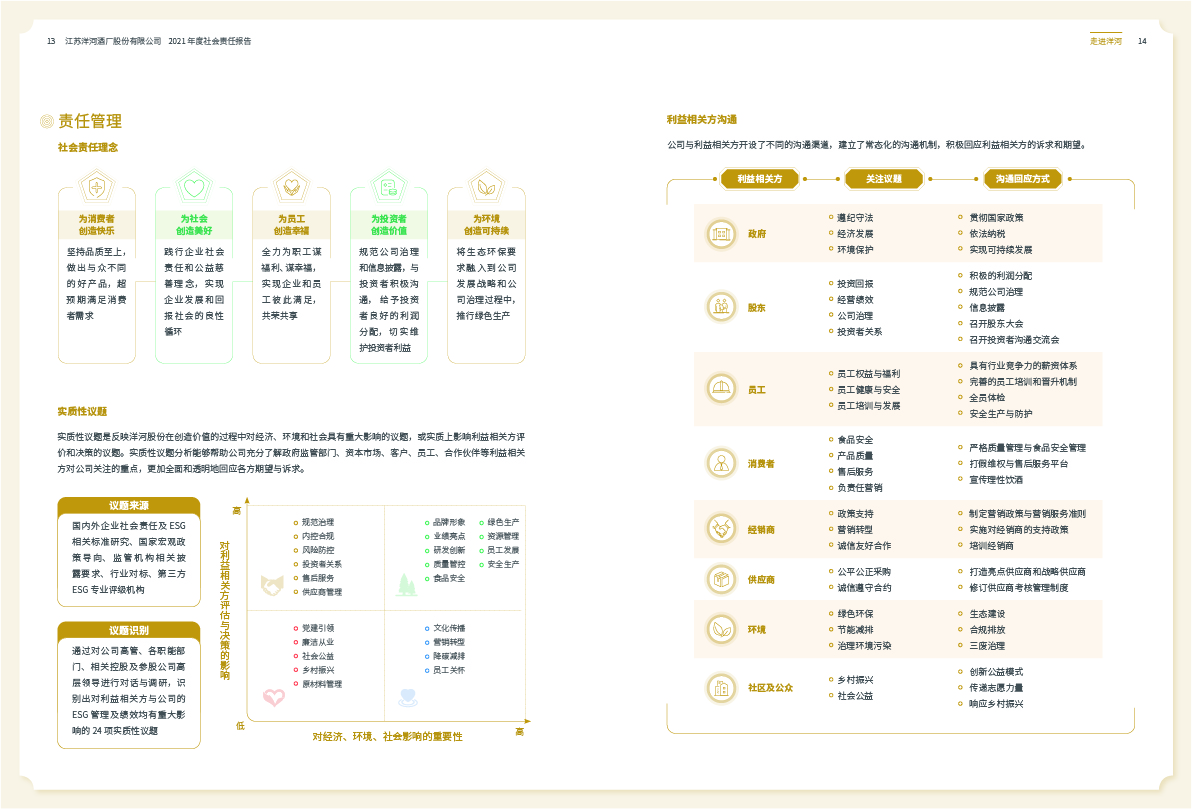The image size is (1192, 809).
Task: Select the 关注议题 column header
Action: [883, 179]
